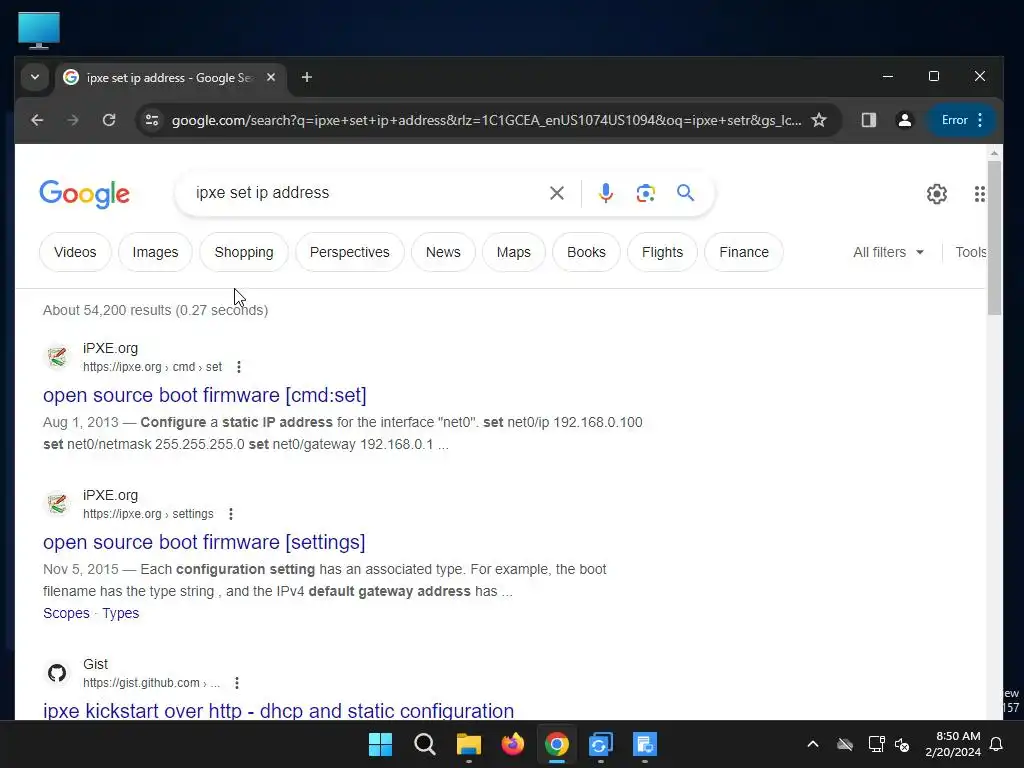Screen dimensions: 1024x768
Task: Open Windows taskbar search
Action: tap(424, 744)
